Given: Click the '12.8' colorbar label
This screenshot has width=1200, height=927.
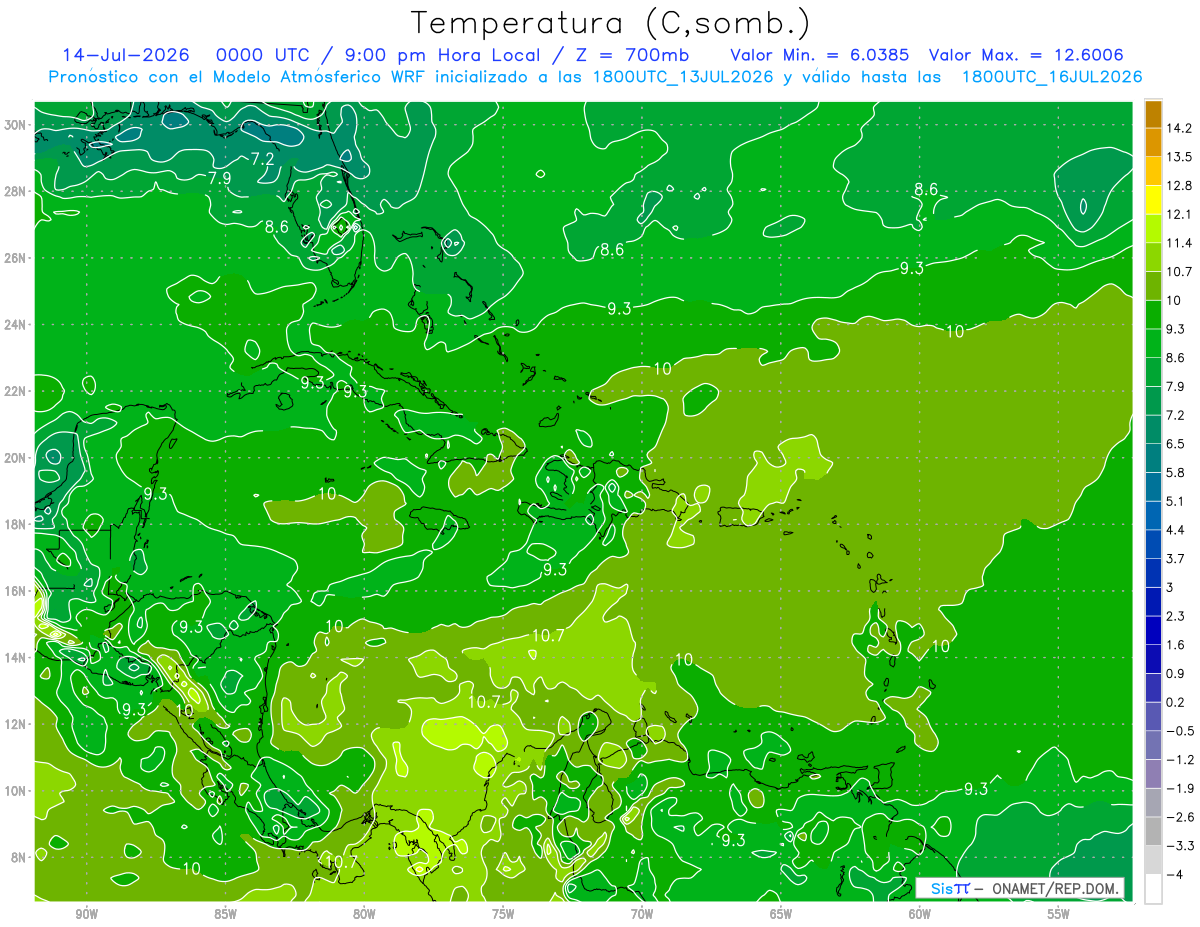Looking at the screenshot, I should click(x=1179, y=186).
